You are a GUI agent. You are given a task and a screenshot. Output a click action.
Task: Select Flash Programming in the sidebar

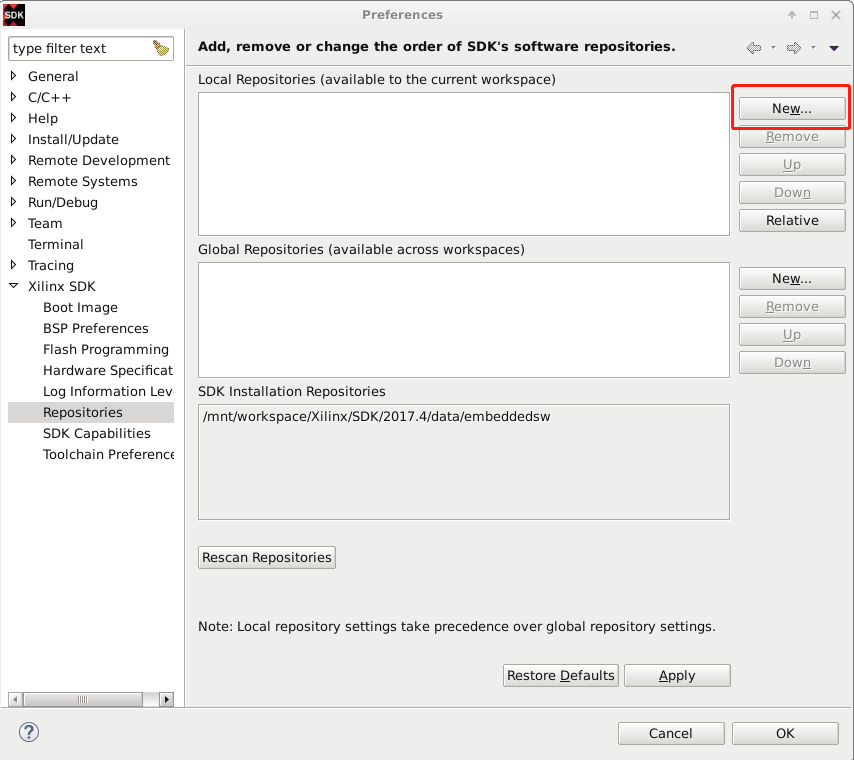pyautogui.click(x=105, y=349)
